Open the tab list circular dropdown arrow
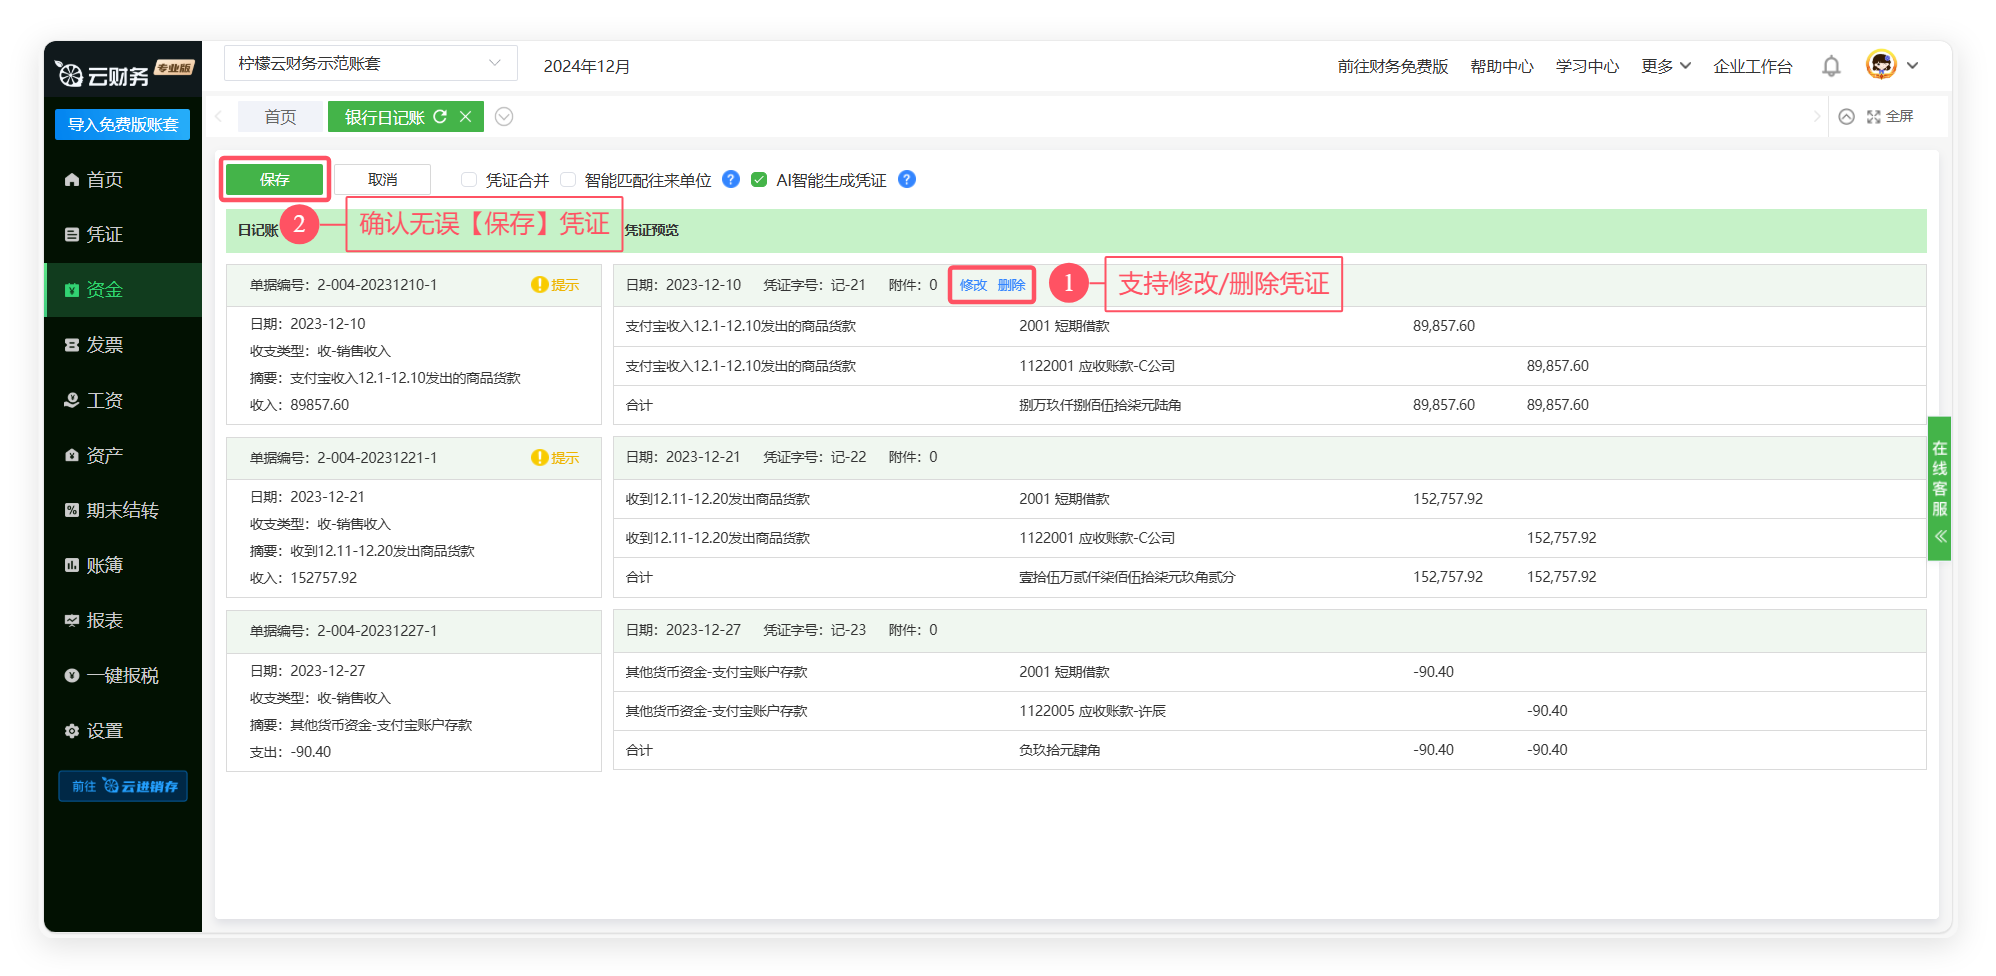Image resolution: width=1996 pixels, height=976 pixels. pyautogui.click(x=504, y=117)
